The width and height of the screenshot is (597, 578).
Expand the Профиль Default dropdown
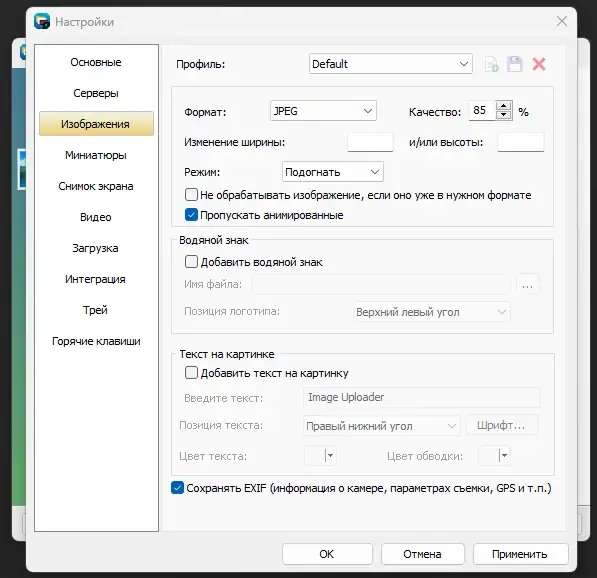391,64
